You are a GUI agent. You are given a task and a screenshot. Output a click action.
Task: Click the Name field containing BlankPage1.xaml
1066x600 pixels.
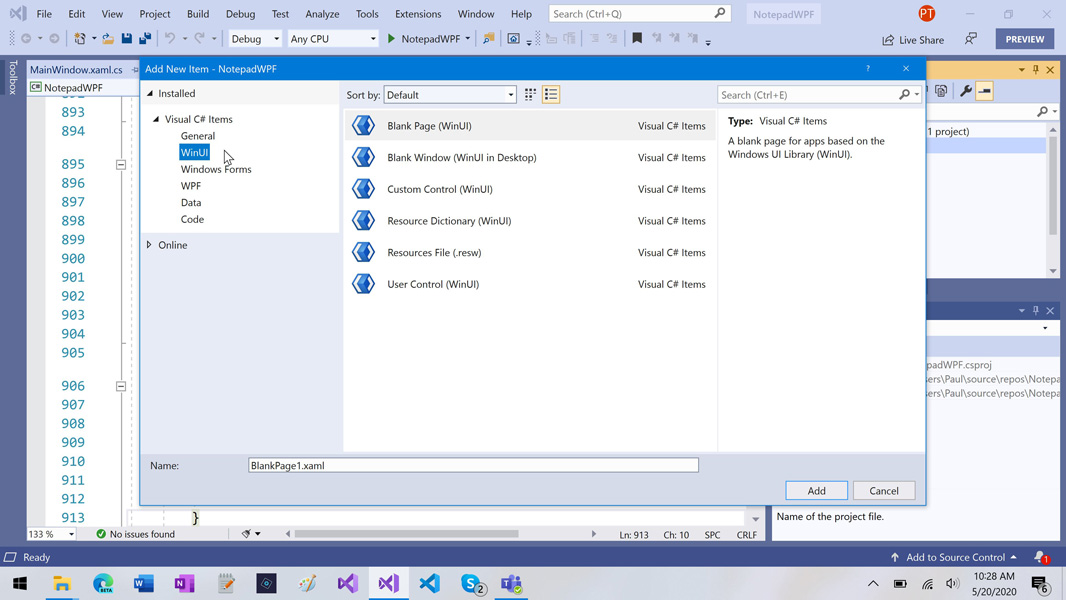[x=473, y=465]
